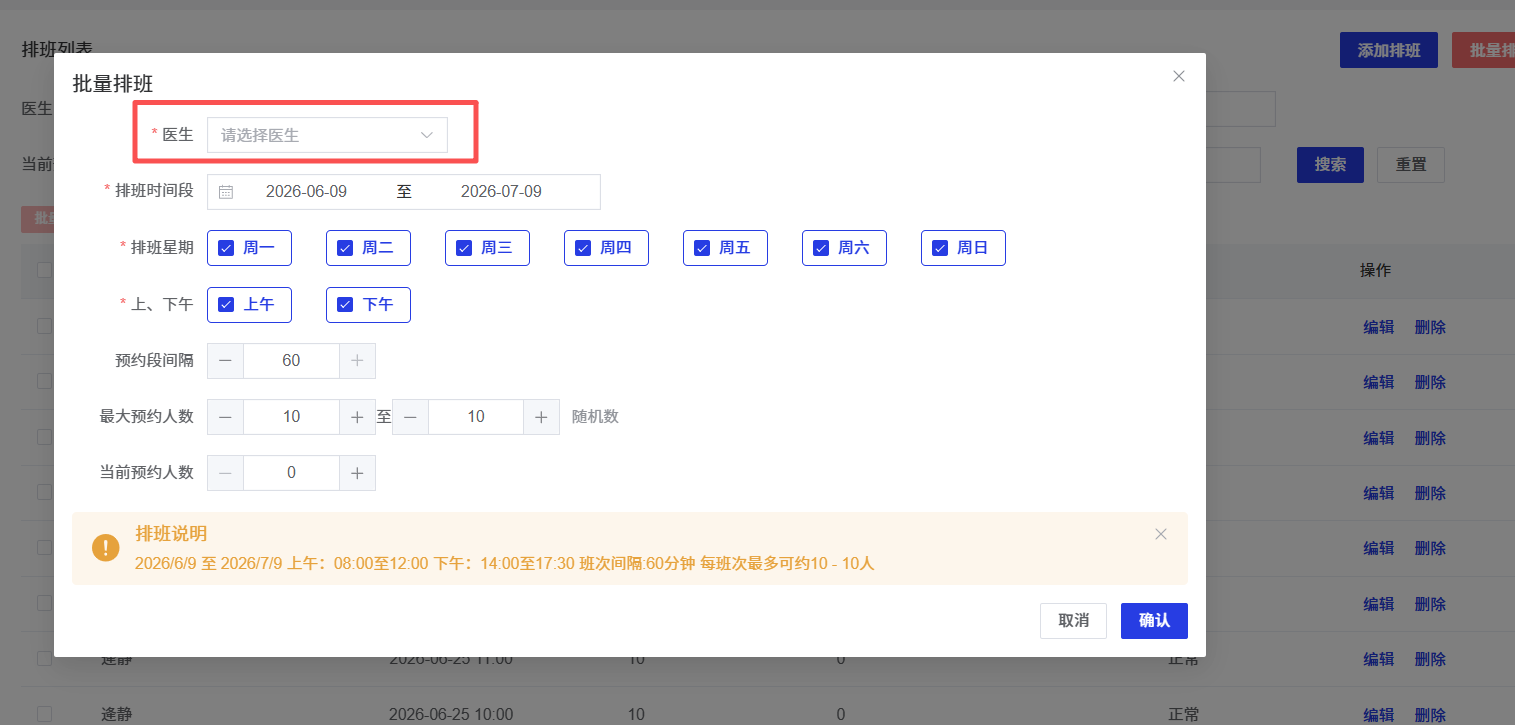Click the chevron arrow in 医生 select

(427, 135)
